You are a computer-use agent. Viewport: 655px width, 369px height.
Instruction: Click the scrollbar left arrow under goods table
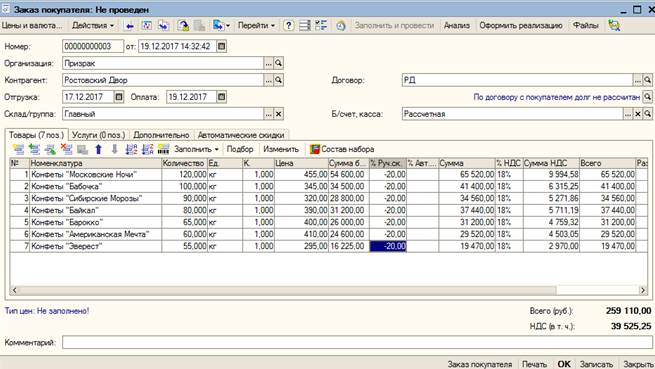click(x=15, y=290)
